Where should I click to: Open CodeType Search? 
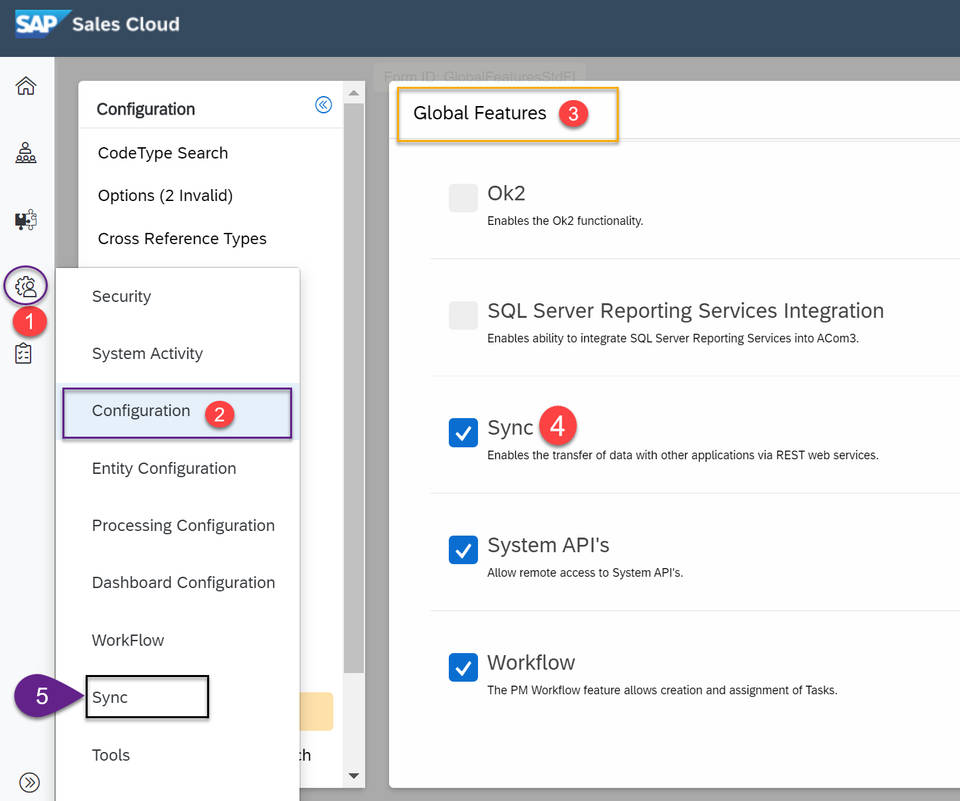163,152
